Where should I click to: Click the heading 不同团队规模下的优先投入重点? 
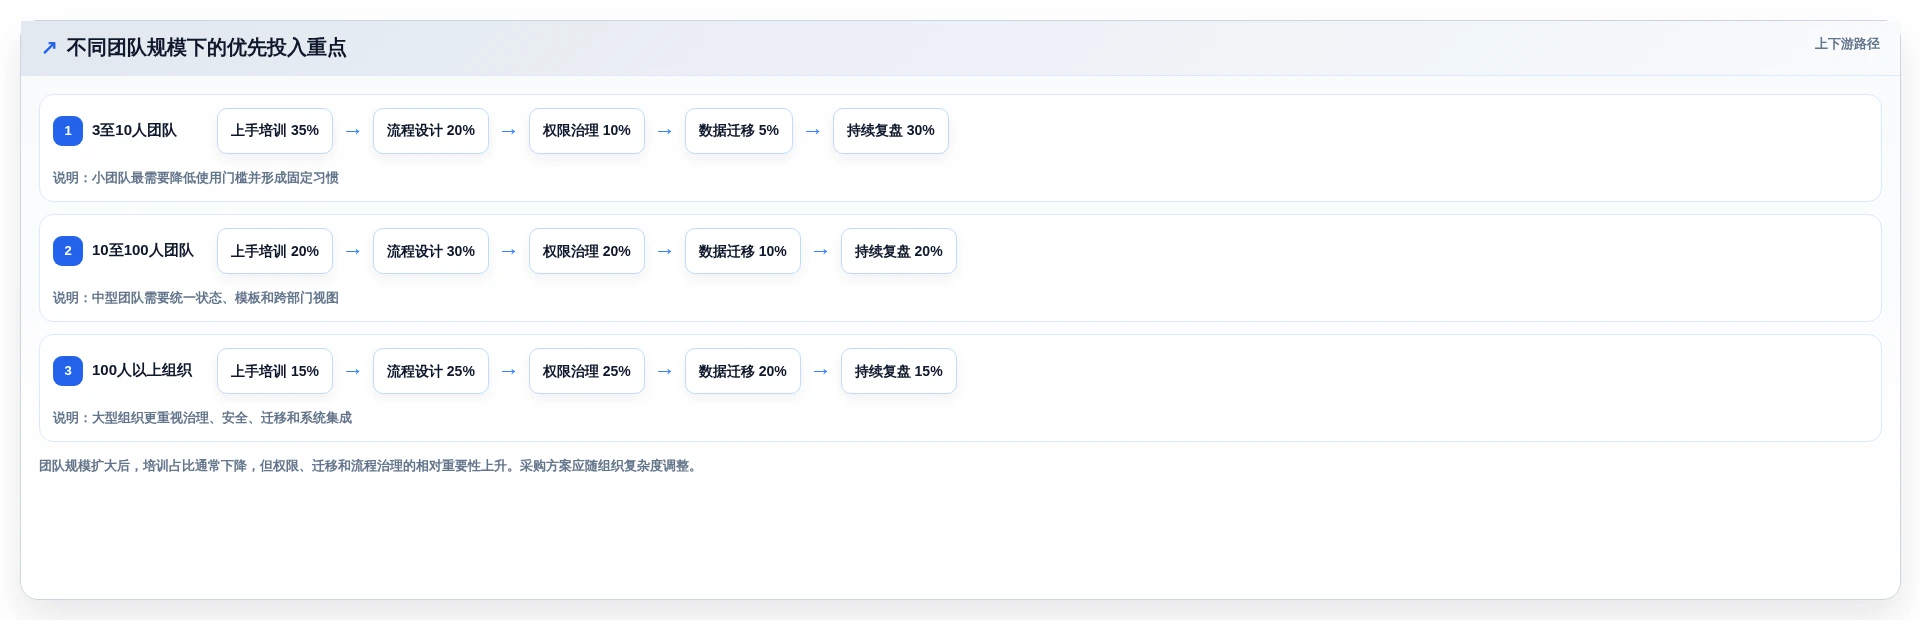[x=206, y=48]
